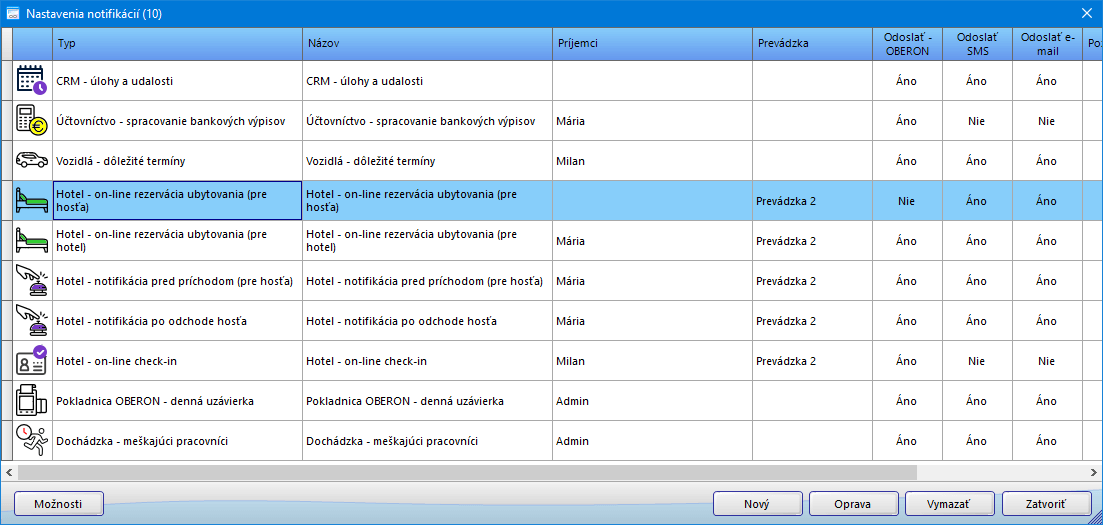
Task: Click the service bell icon for pred príchodom
Action: tap(32, 280)
